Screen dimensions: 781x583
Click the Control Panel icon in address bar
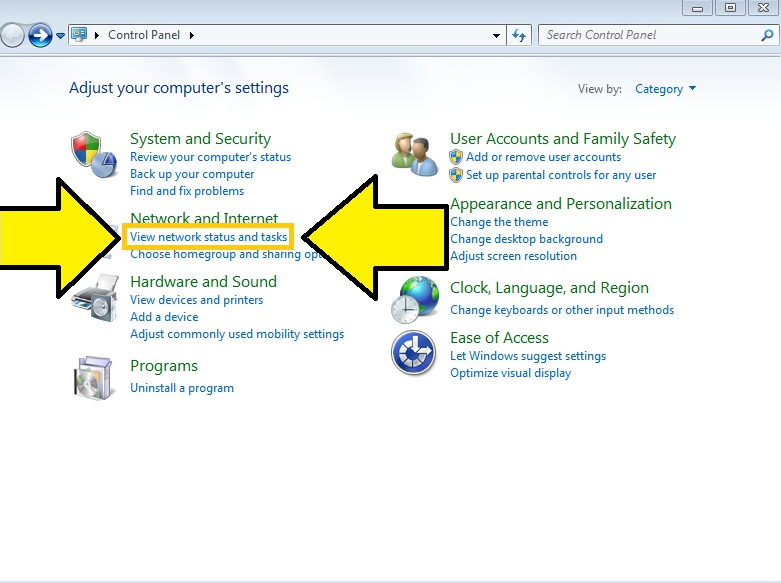(x=79, y=35)
